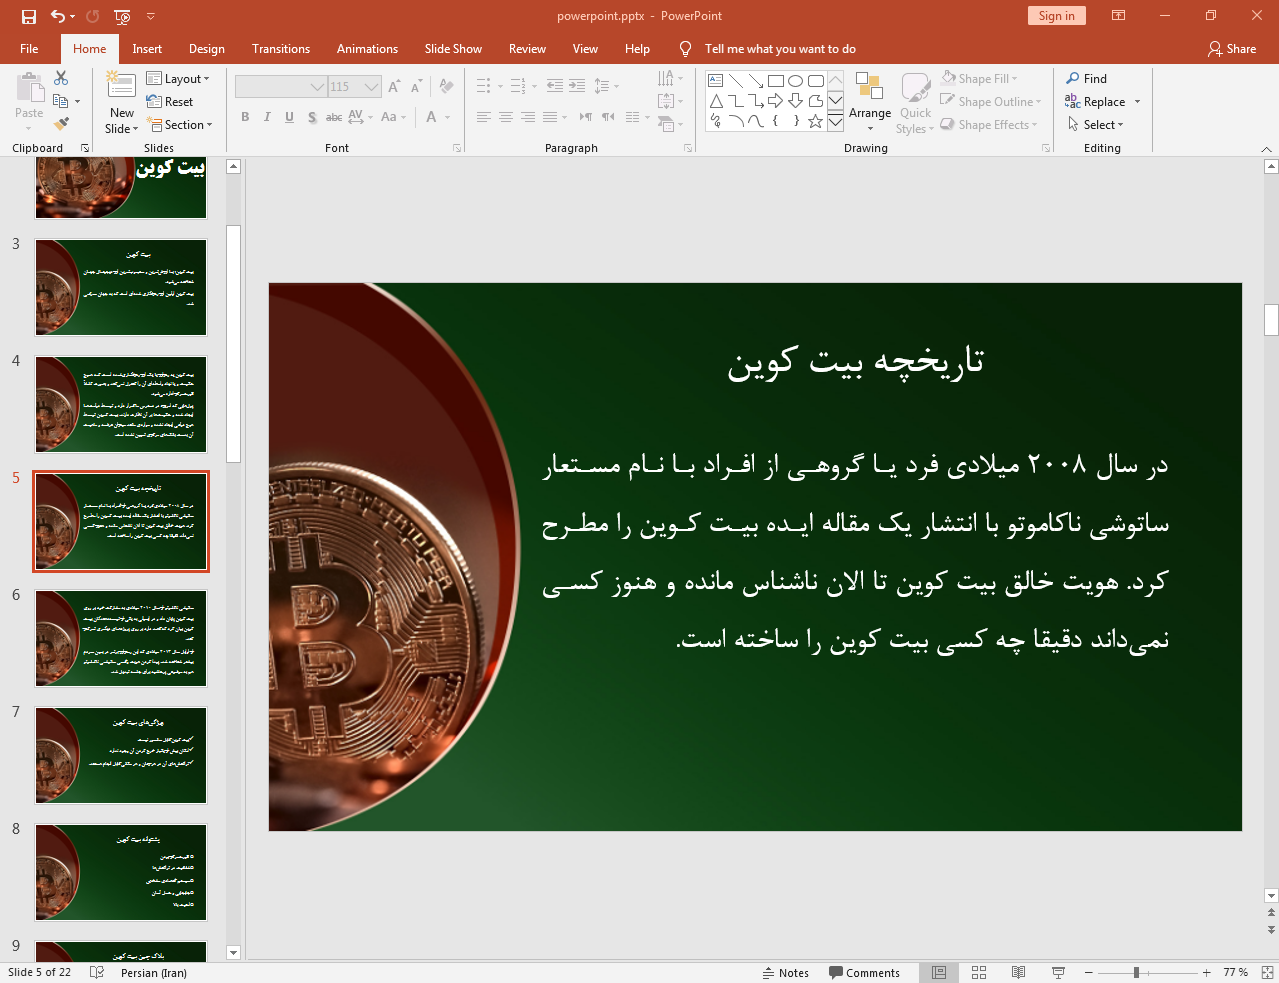Open Reading View from status bar
Viewport: 1279px width, 983px height.
pyautogui.click(x=1018, y=972)
